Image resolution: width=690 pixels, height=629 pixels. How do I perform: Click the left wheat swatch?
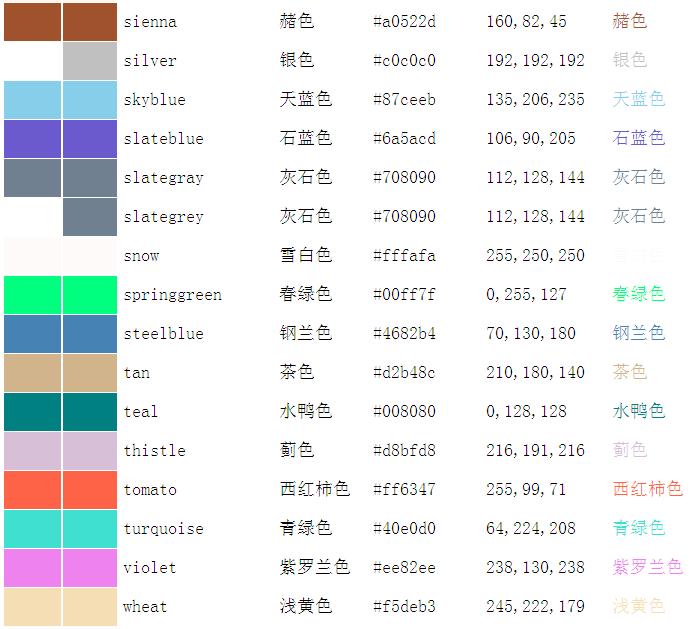pyautogui.click(x=33, y=607)
